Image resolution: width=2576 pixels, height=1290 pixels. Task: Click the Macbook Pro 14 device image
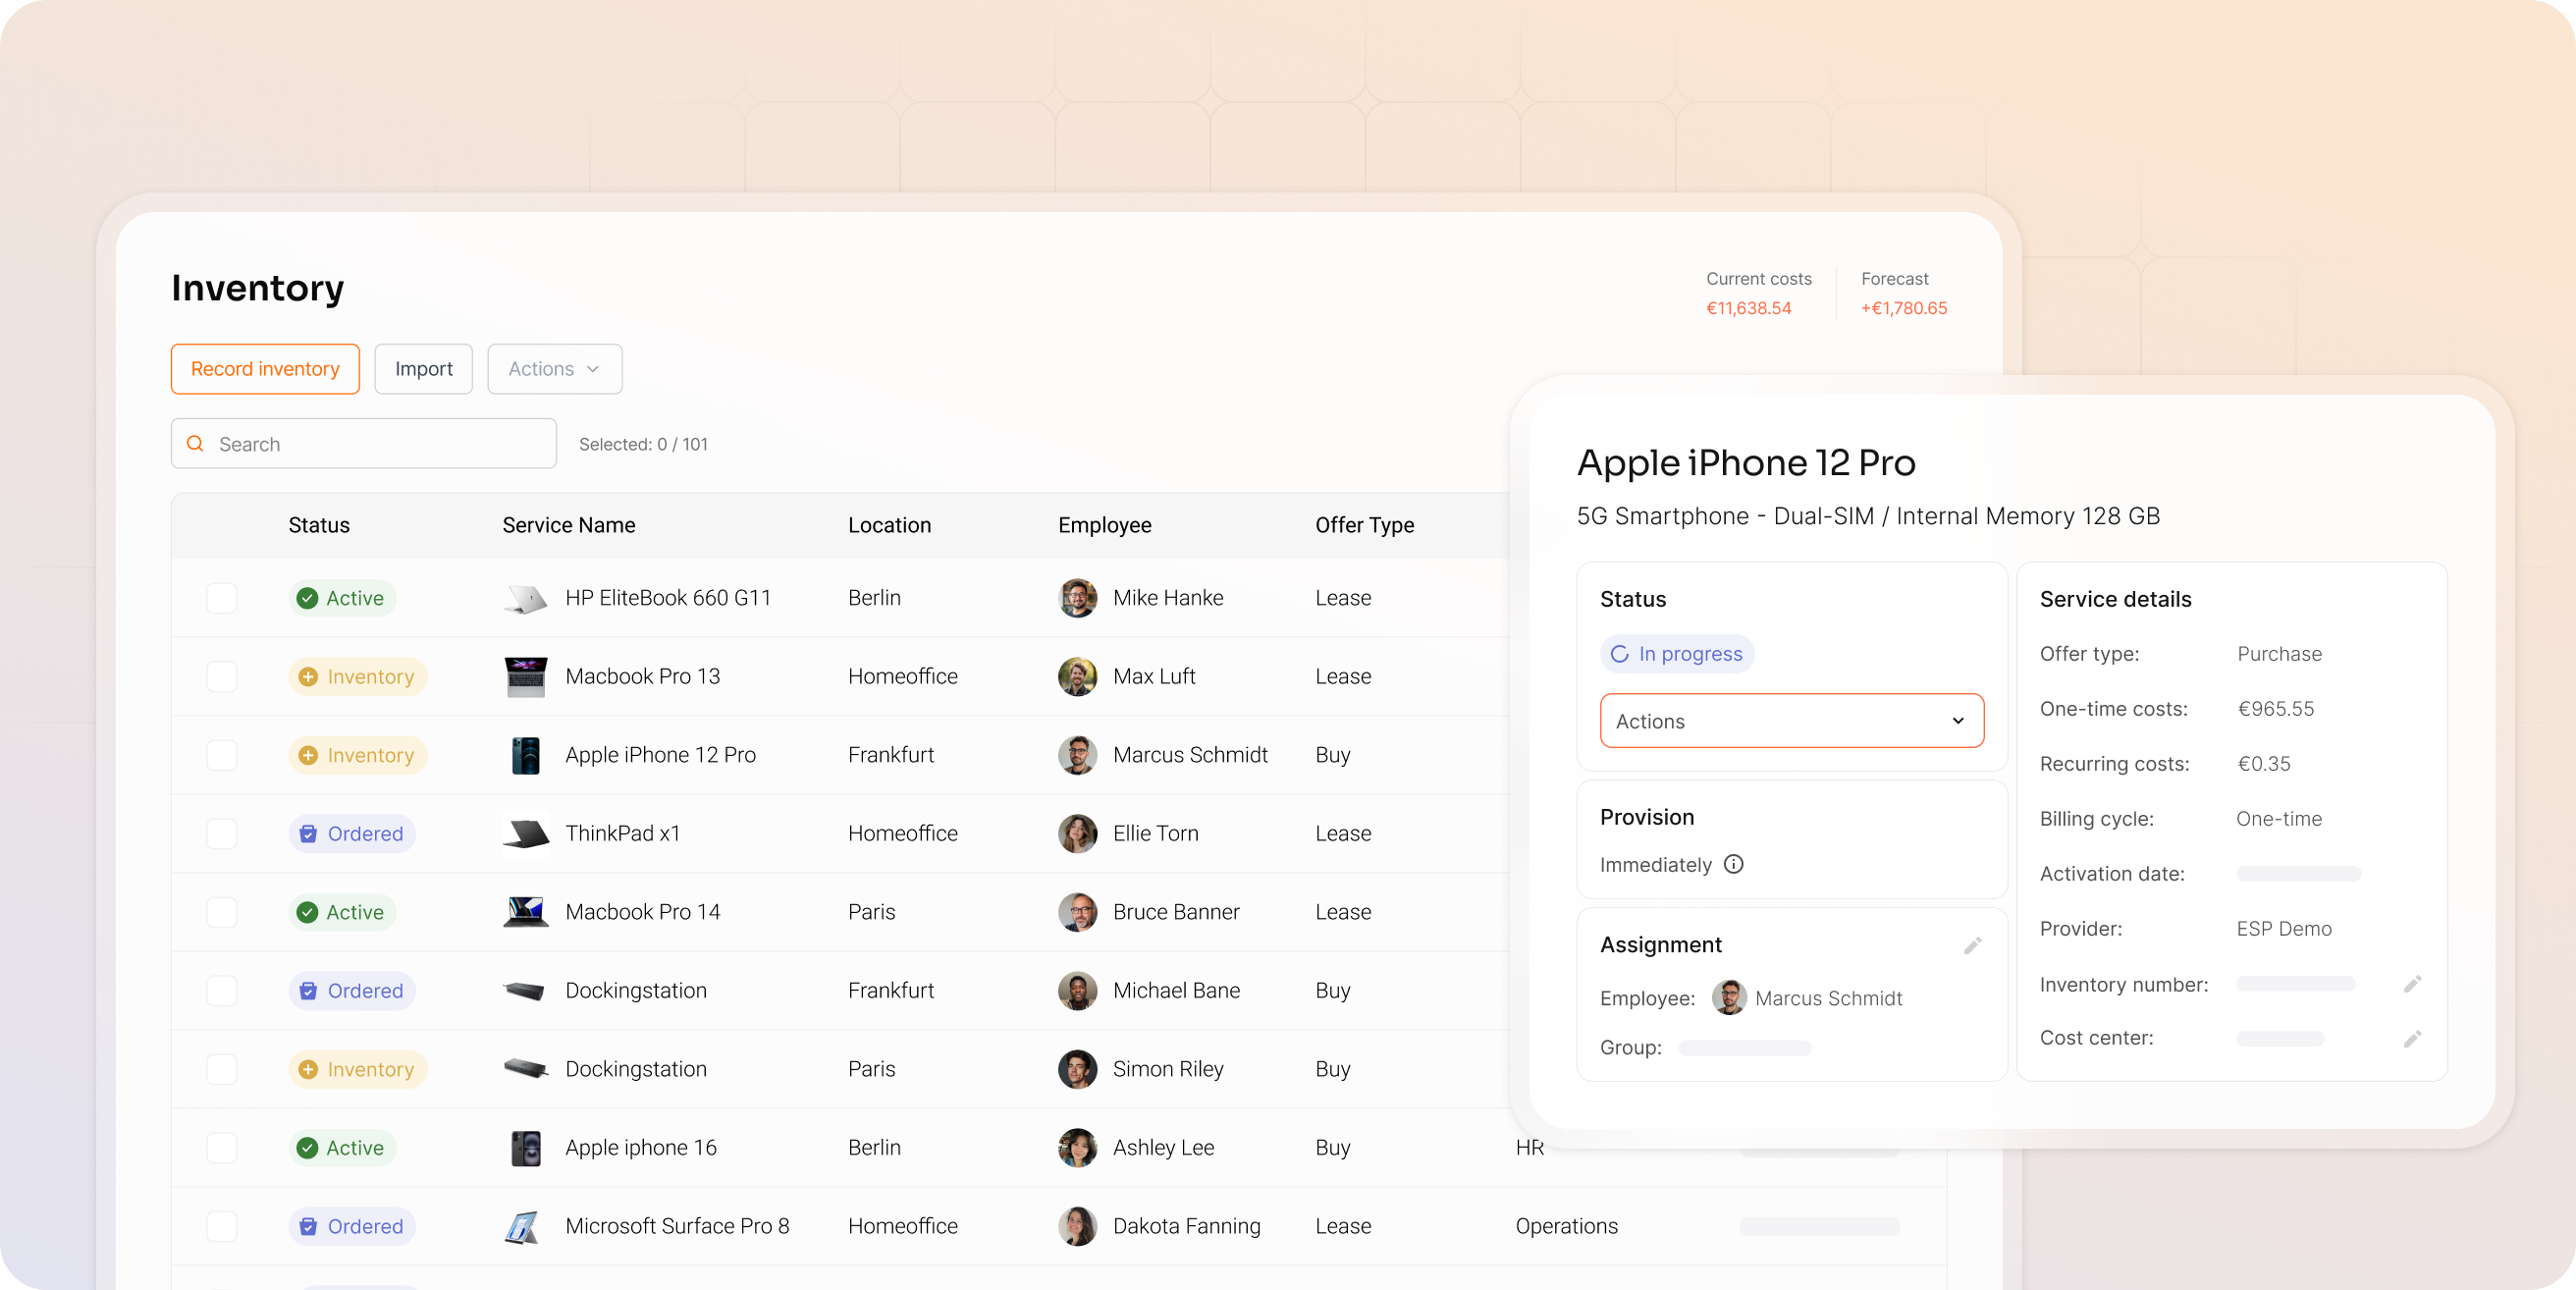coord(525,912)
